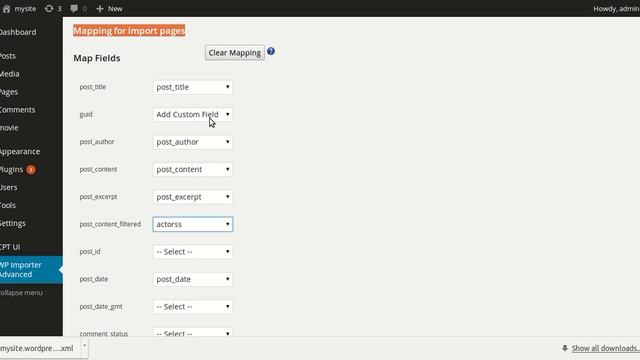640x360 pixels.
Task: Click Howdy, admin account menu
Action: pyautogui.click(x=616, y=9)
